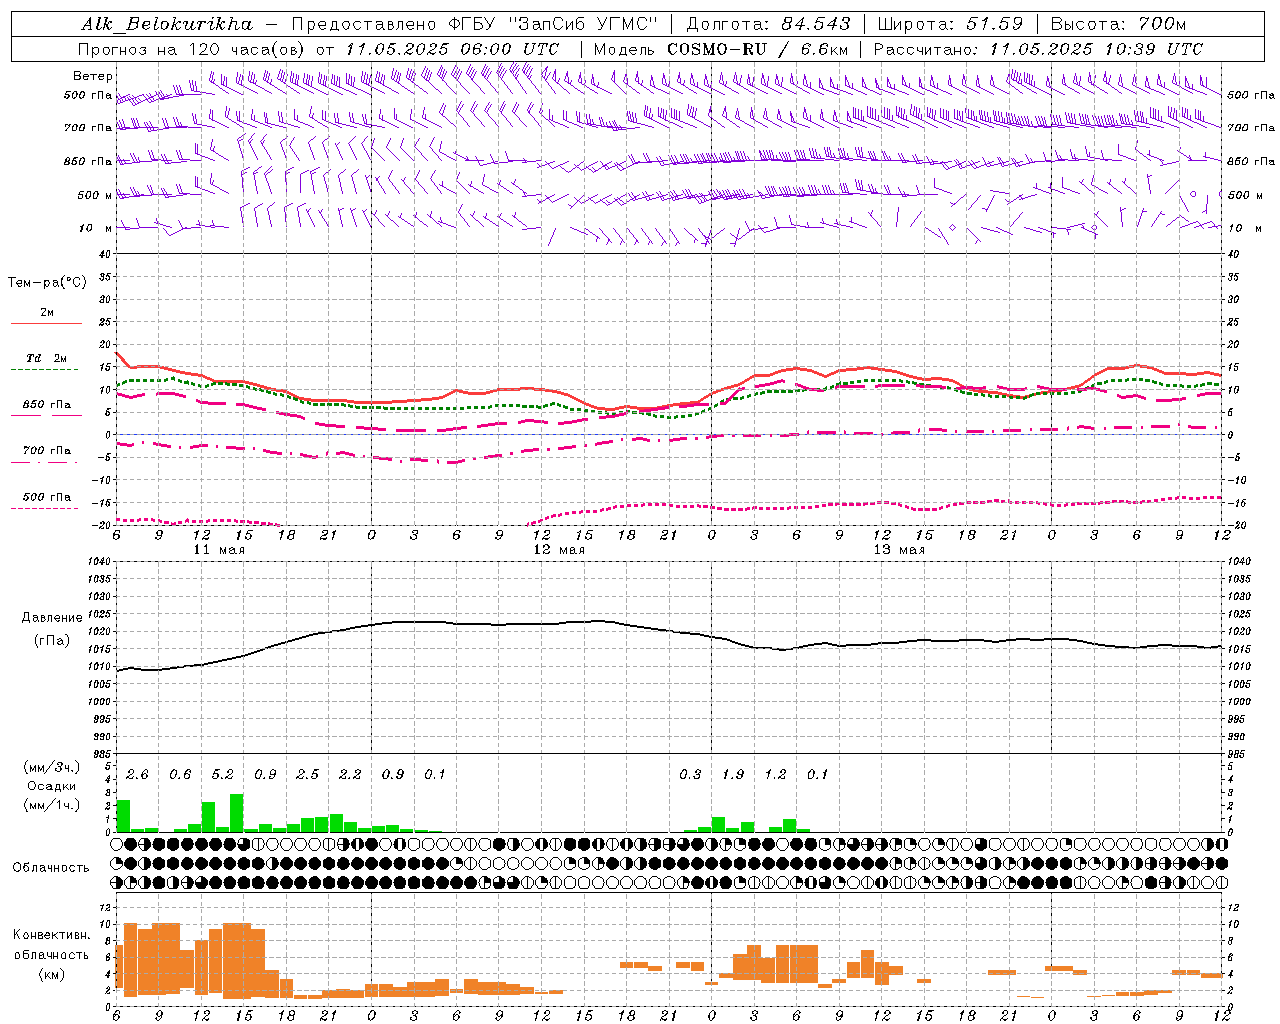
Task: Click the Ветер wind panel label
Action: point(93,76)
